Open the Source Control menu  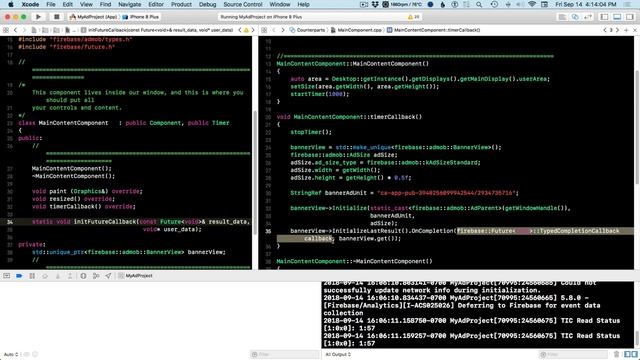pyautogui.click(x=242, y=4)
